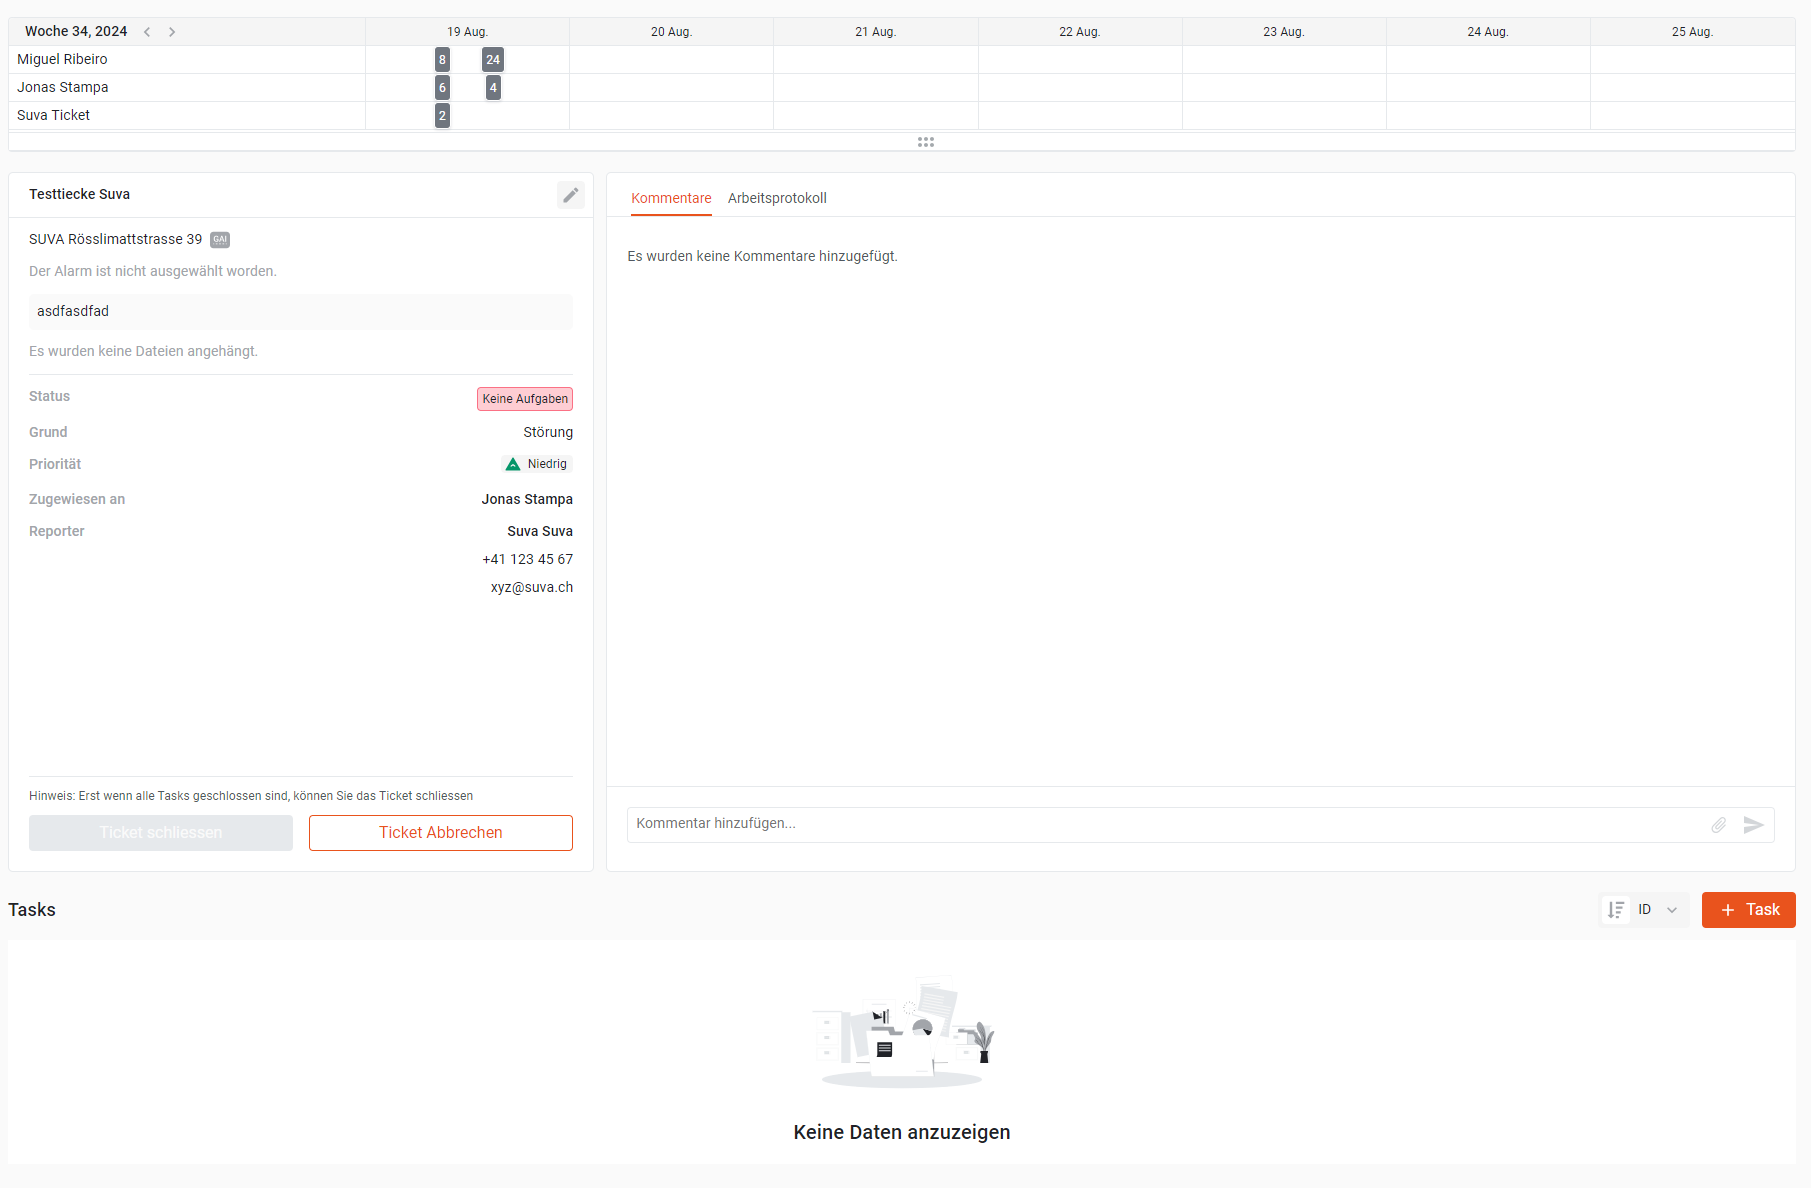Click the badge icon next to SUVA Rösslimattstrasse 39
Viewport: 1811px width, 1188px height.
click(x=220, y=240)
